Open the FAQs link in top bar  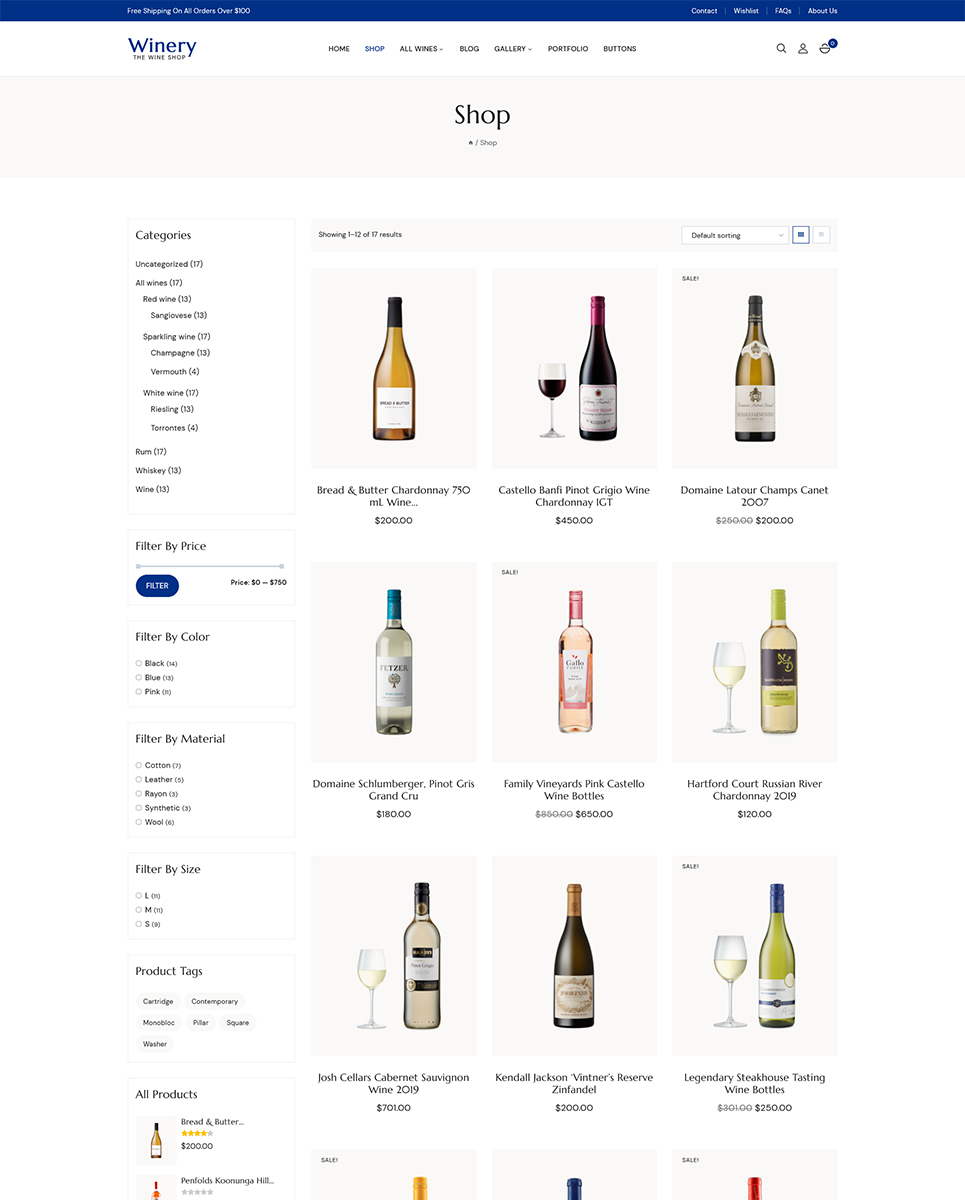pyautogui.click(x=783, y=11)
